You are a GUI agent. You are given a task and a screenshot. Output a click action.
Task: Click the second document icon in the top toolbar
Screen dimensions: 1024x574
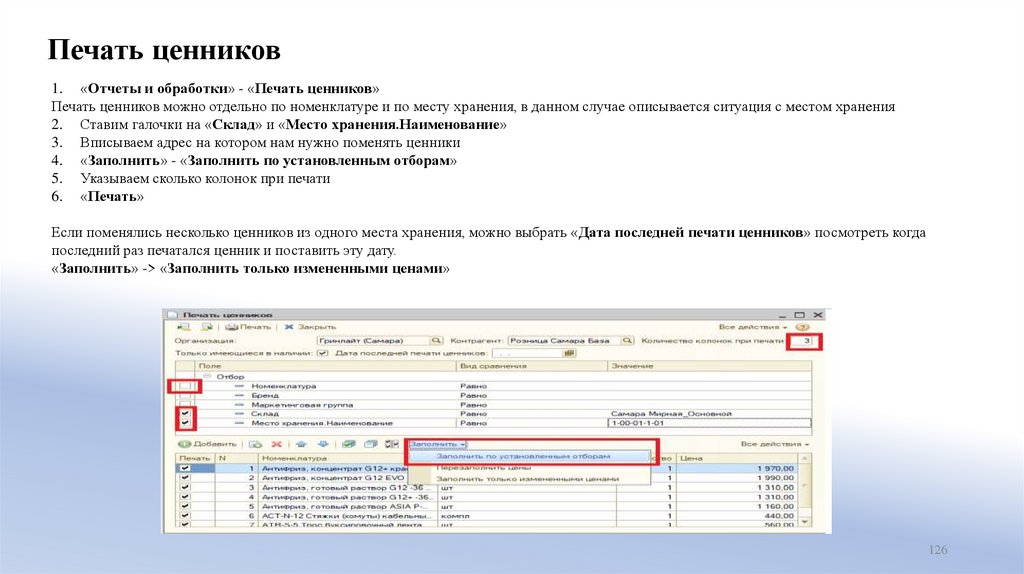click(x=207, y=327)
